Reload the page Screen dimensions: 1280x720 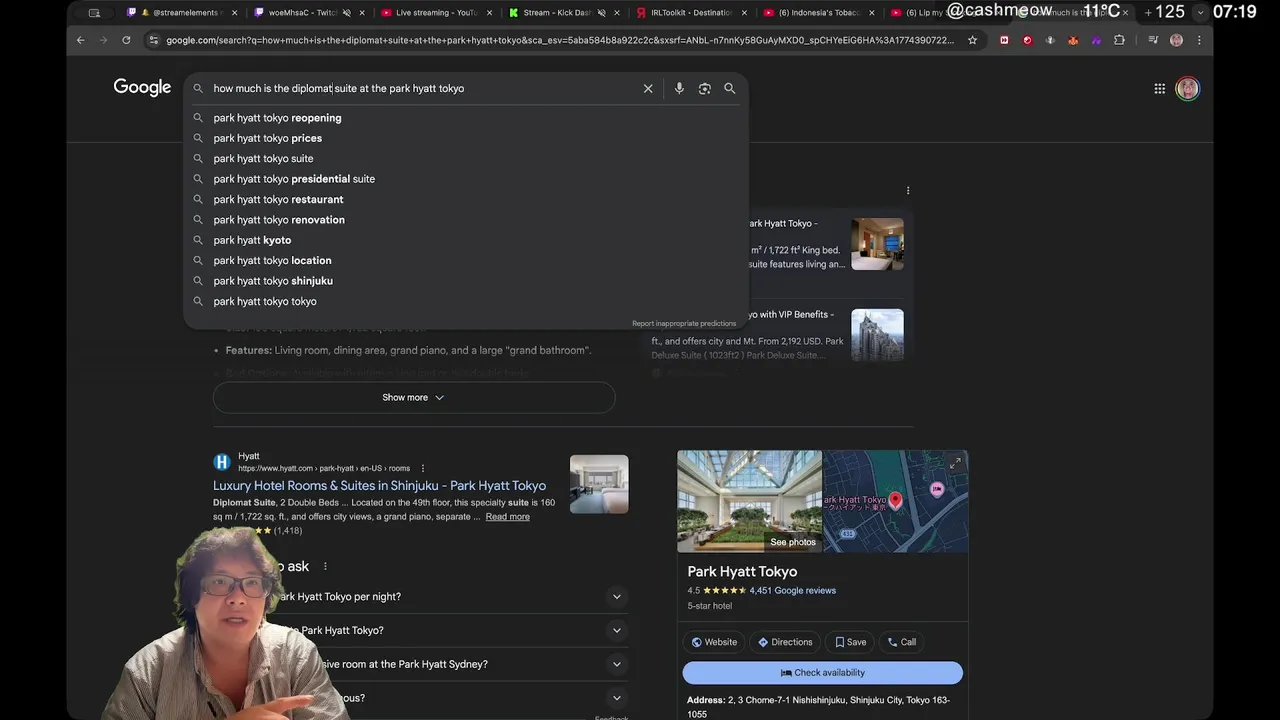[126, 40]
